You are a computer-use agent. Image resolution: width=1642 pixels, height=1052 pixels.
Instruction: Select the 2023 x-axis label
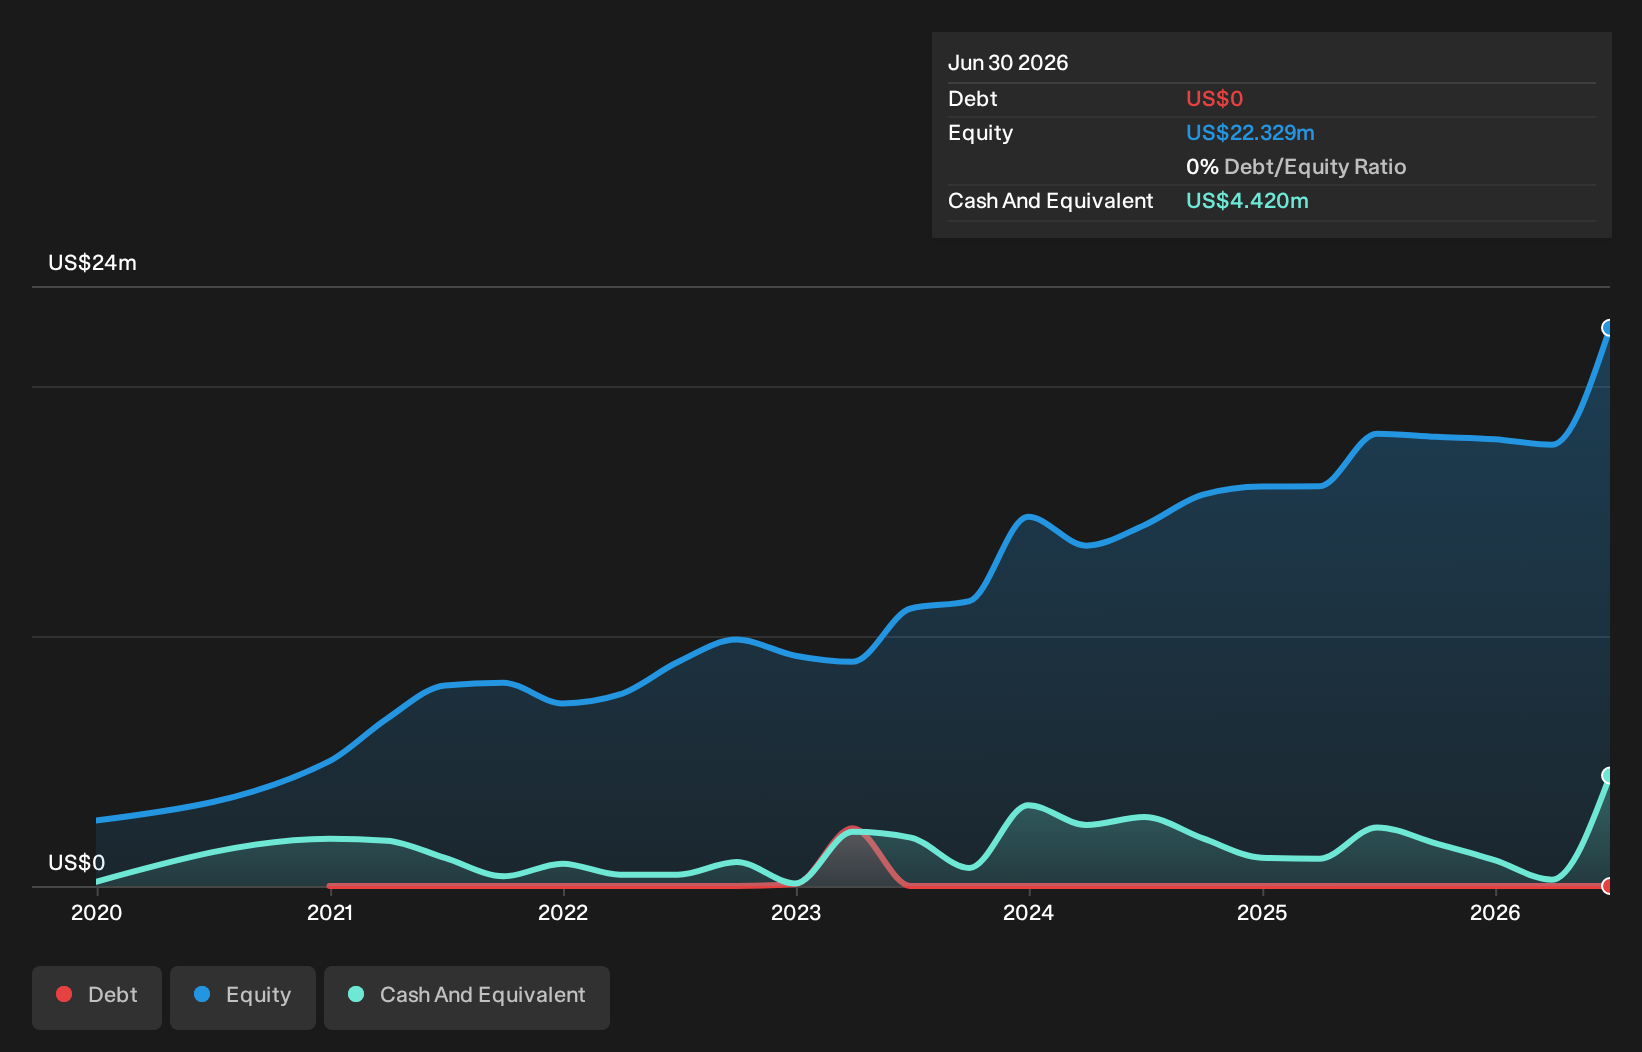pos(796,912)
